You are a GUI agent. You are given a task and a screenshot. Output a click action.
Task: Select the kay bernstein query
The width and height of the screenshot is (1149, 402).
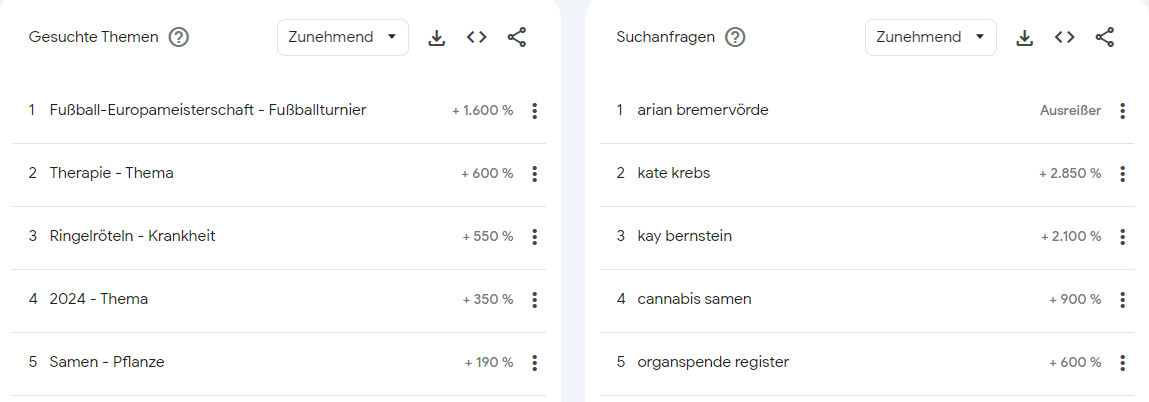coord(684,237)
